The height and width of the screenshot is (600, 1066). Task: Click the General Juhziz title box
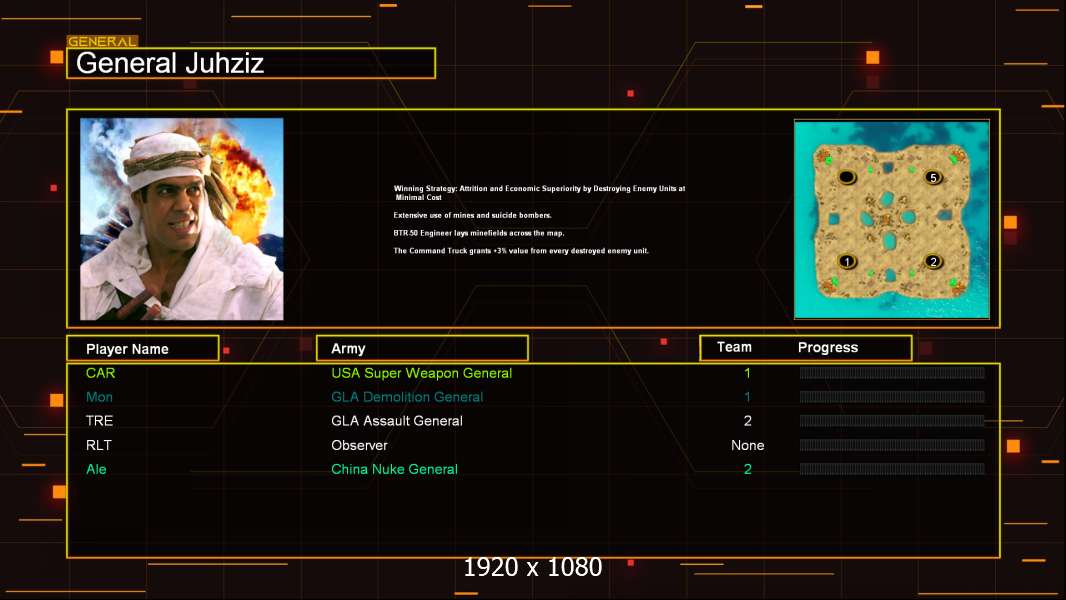(251, 63)
